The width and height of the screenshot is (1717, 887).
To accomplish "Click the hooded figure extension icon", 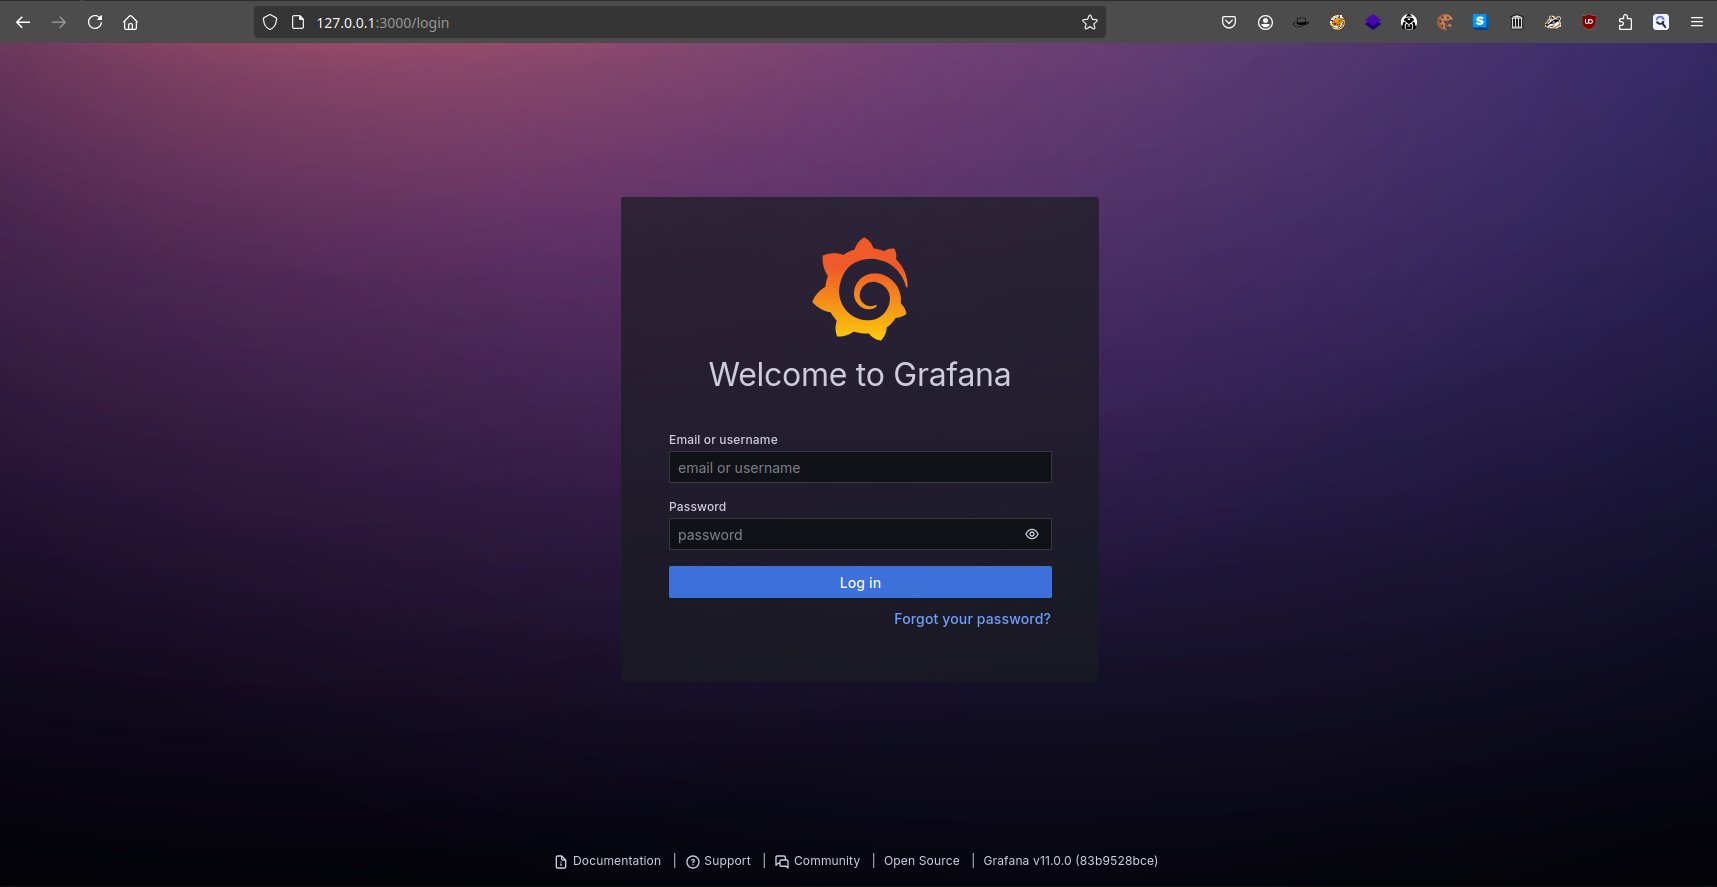I will (x=1409, y=22).
